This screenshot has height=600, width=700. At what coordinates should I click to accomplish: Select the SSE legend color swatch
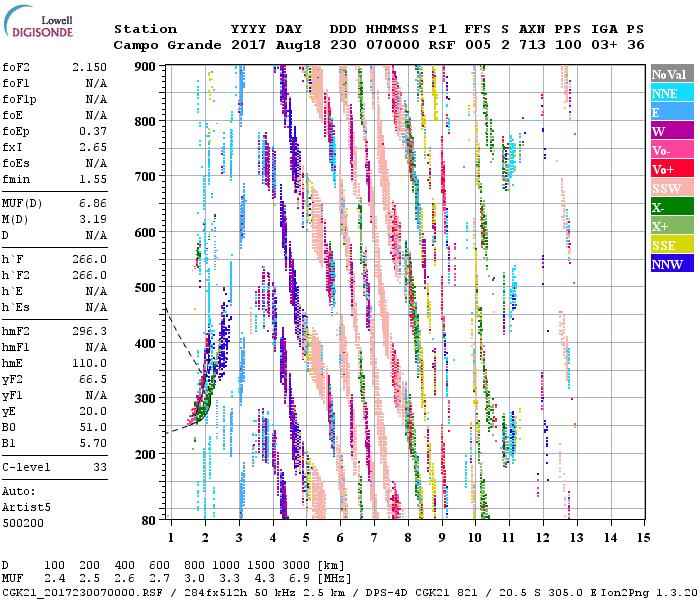672,245
